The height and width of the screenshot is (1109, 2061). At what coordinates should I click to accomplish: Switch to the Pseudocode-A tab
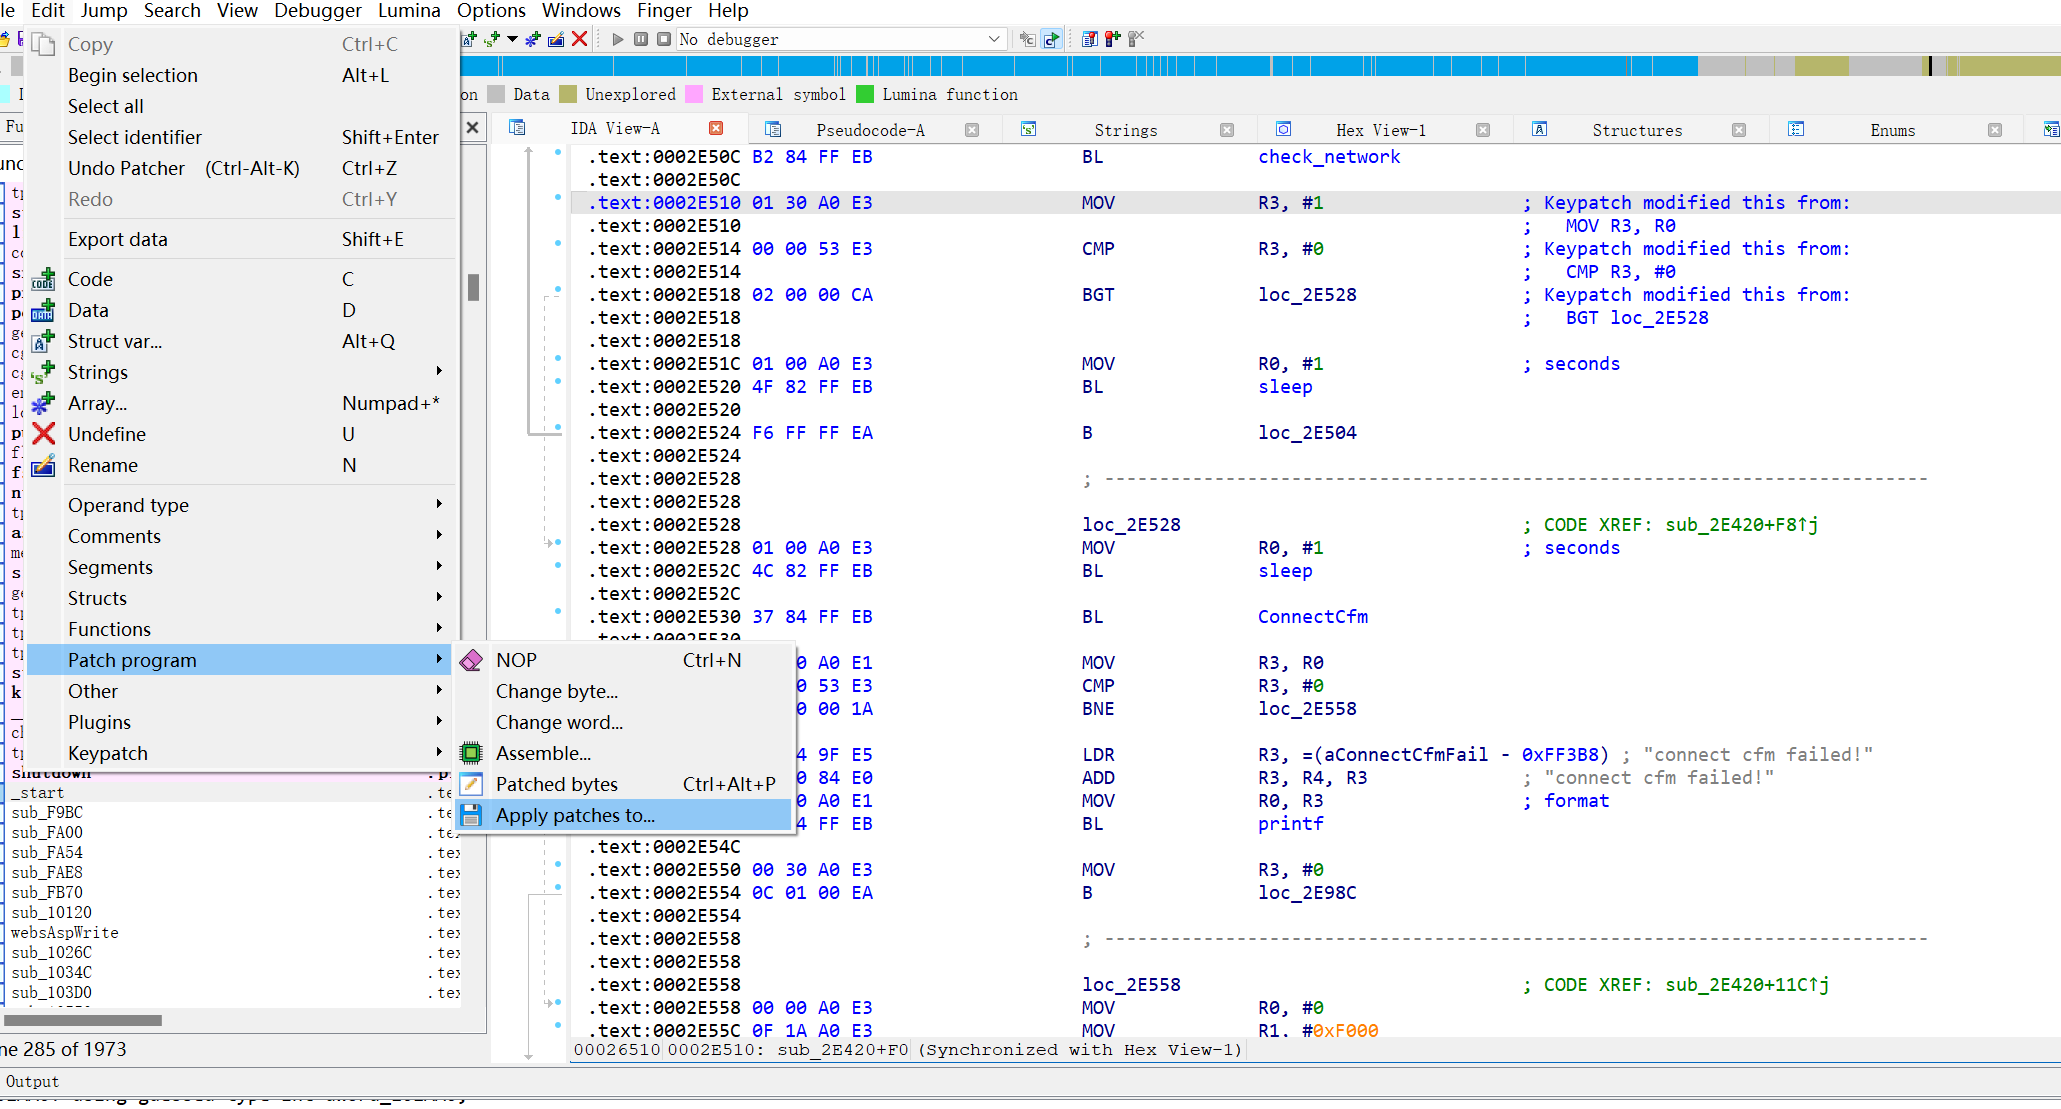[x=869, y=130]
